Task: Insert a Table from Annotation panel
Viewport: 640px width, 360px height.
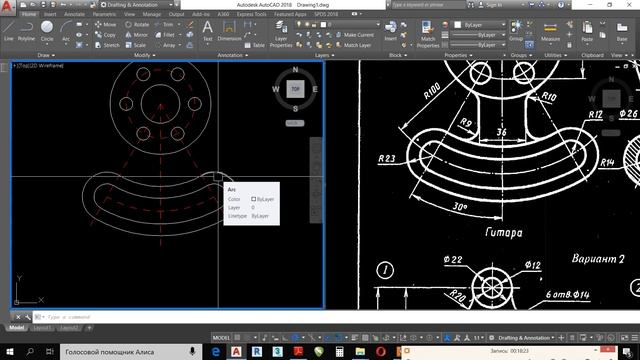Action: tap(255, 45)
